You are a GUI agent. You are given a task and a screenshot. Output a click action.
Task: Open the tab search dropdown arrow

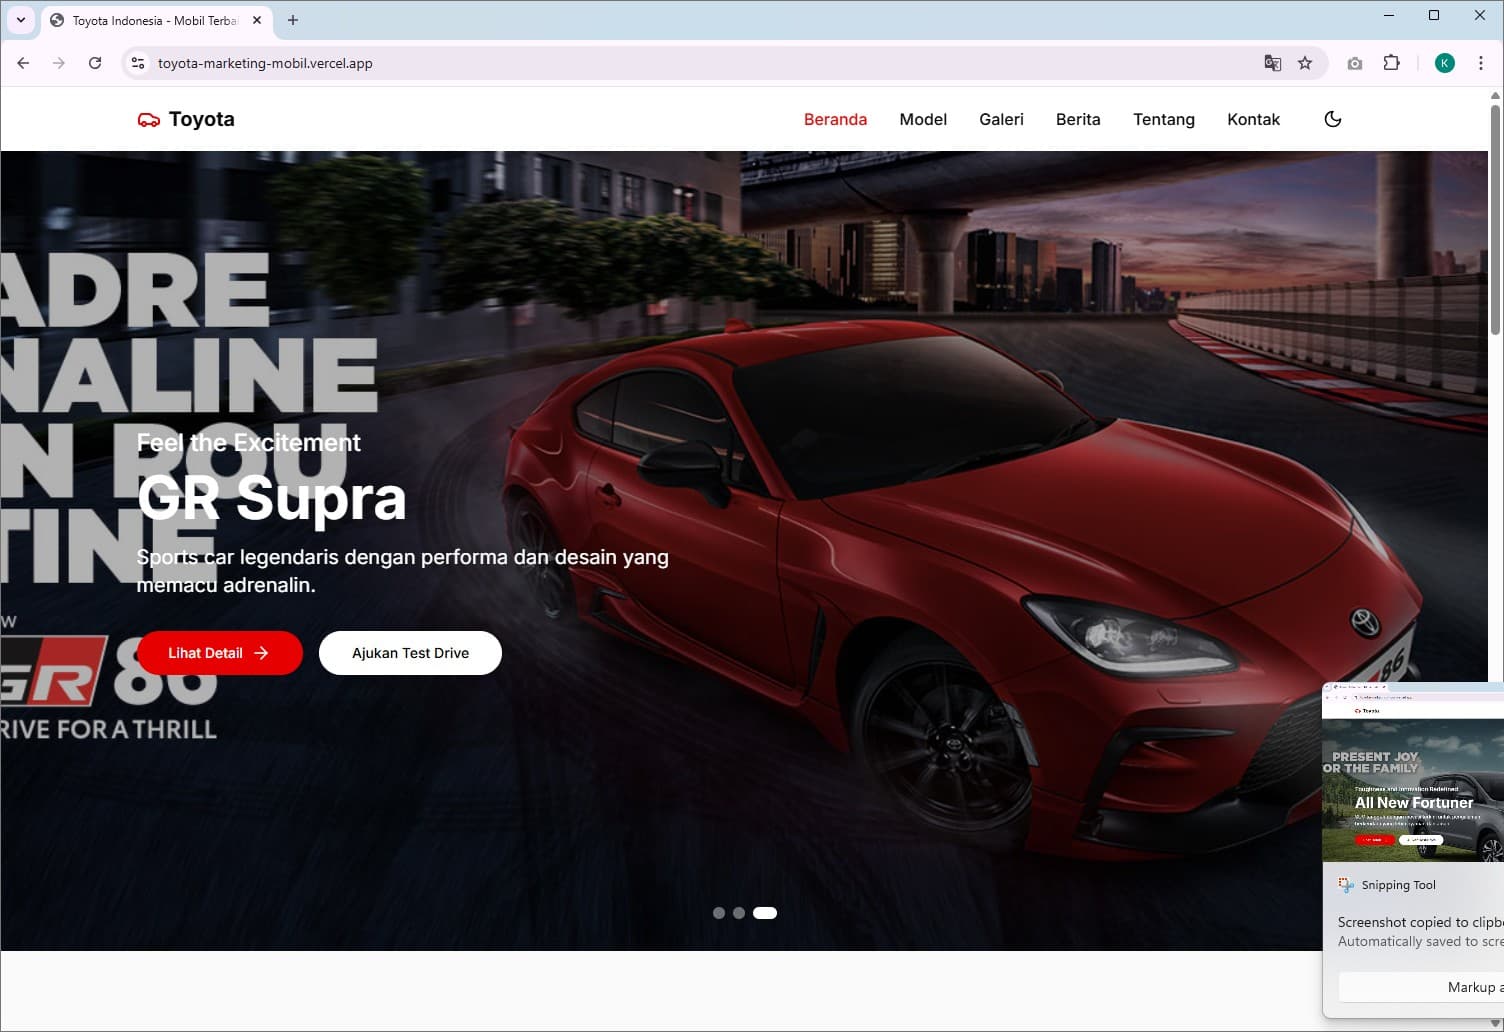coord(21,20)
